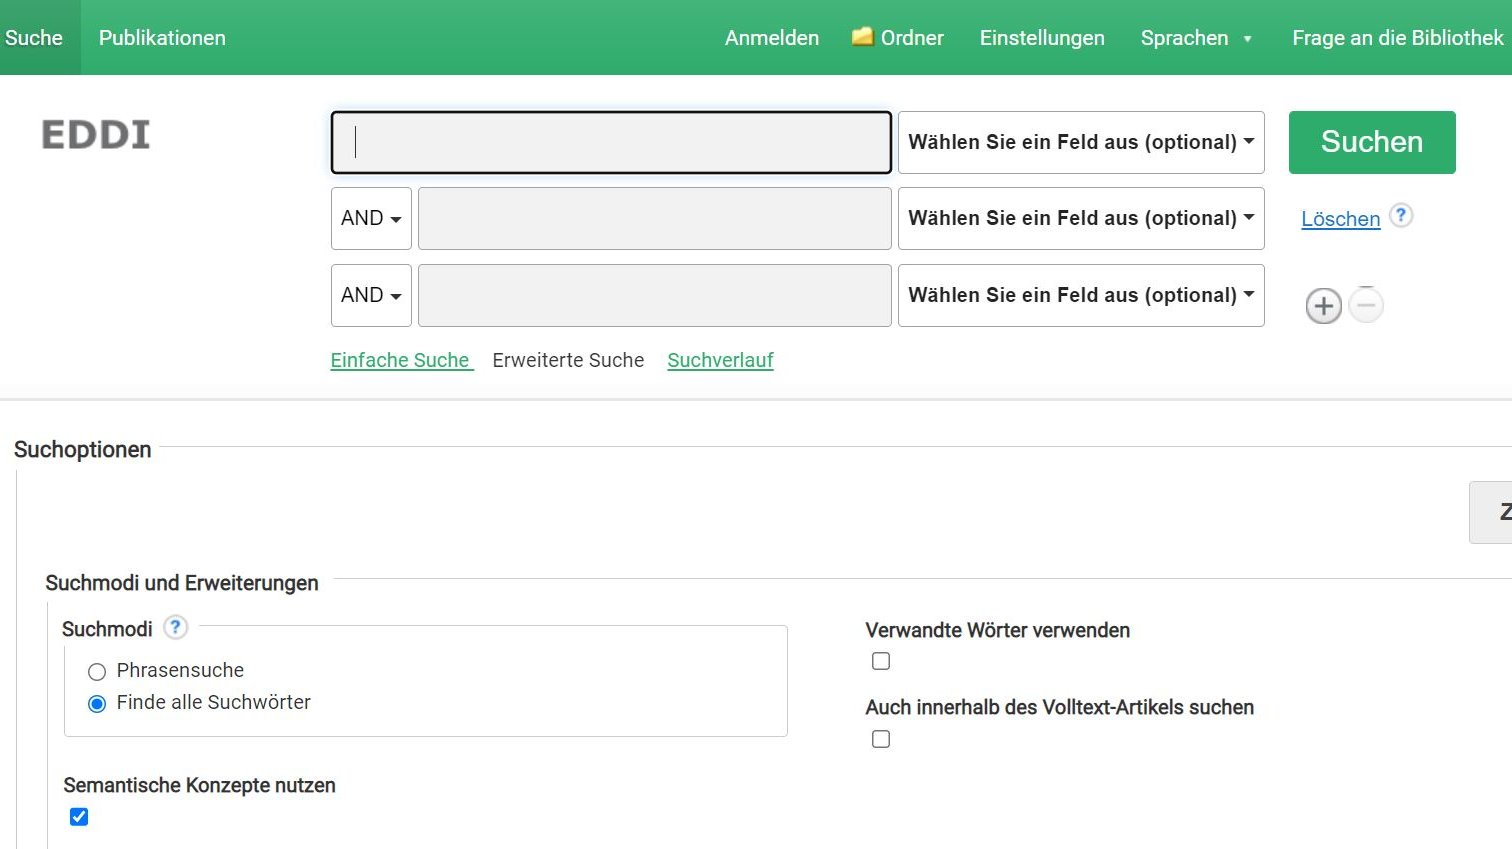This screenshot has height=849, width=1512.
Task: Open Einstellungen in the top navigation
Action: (x=1042, y=38)
